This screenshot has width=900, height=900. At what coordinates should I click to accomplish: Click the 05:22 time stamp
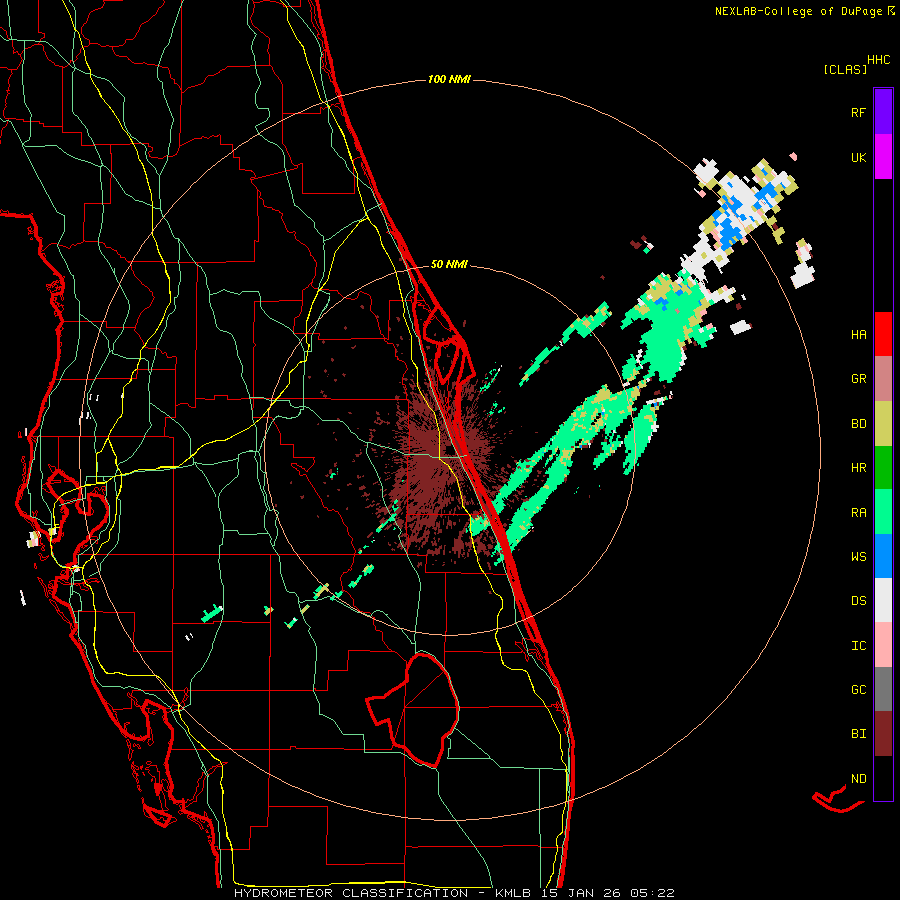pyautogui.click(x=651, y=893)
